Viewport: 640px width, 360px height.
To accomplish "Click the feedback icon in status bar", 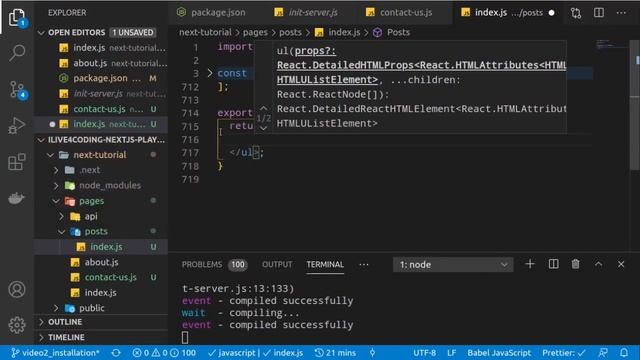I will [x=603, y=353].
